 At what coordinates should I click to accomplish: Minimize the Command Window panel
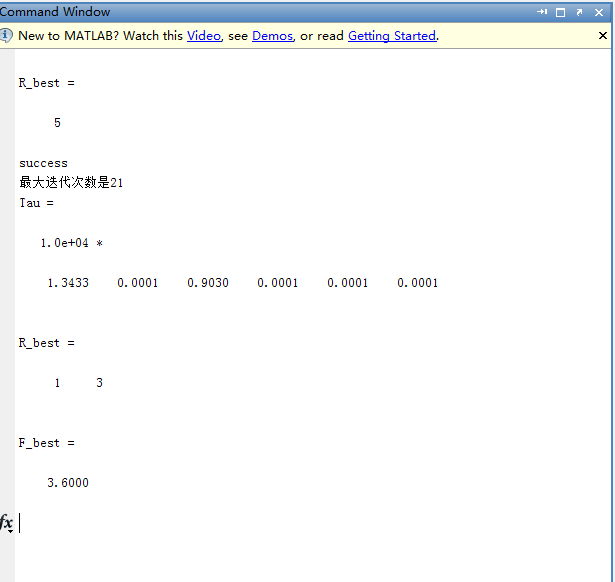pyautogui.click(x=542, y=12)
